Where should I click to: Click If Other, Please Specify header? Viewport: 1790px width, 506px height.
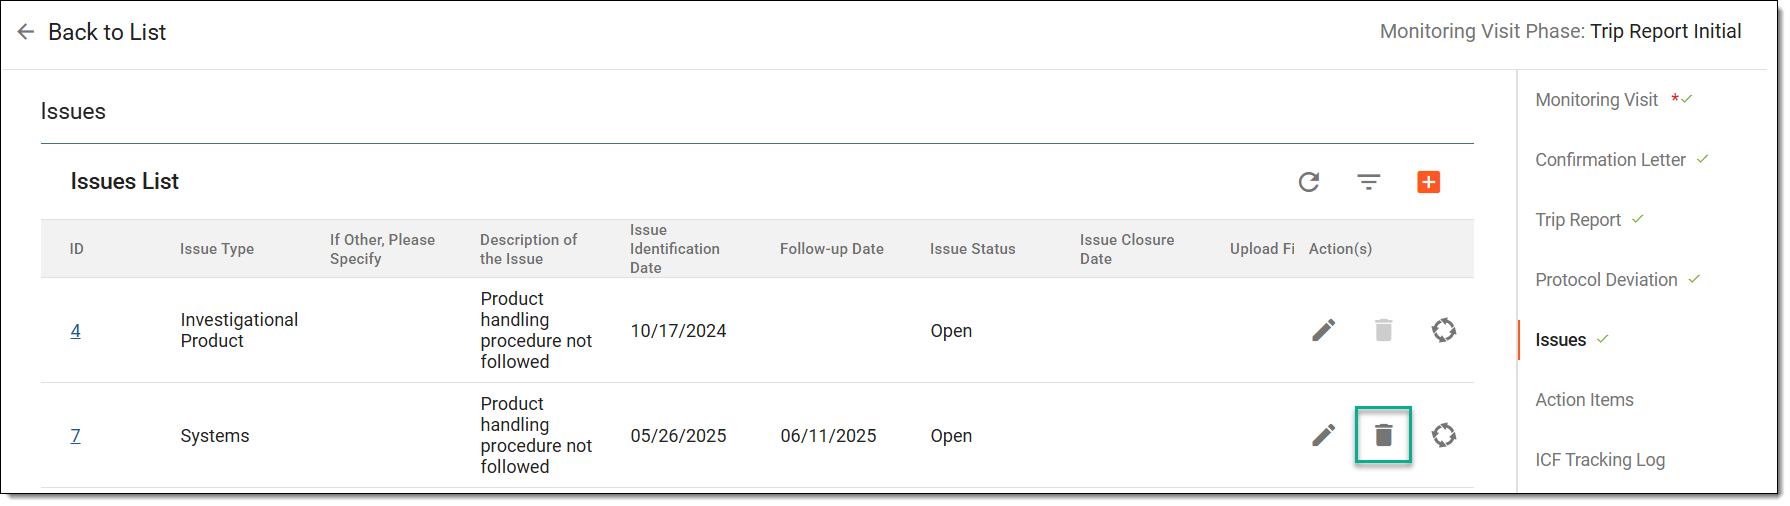(x=382, y=249)
